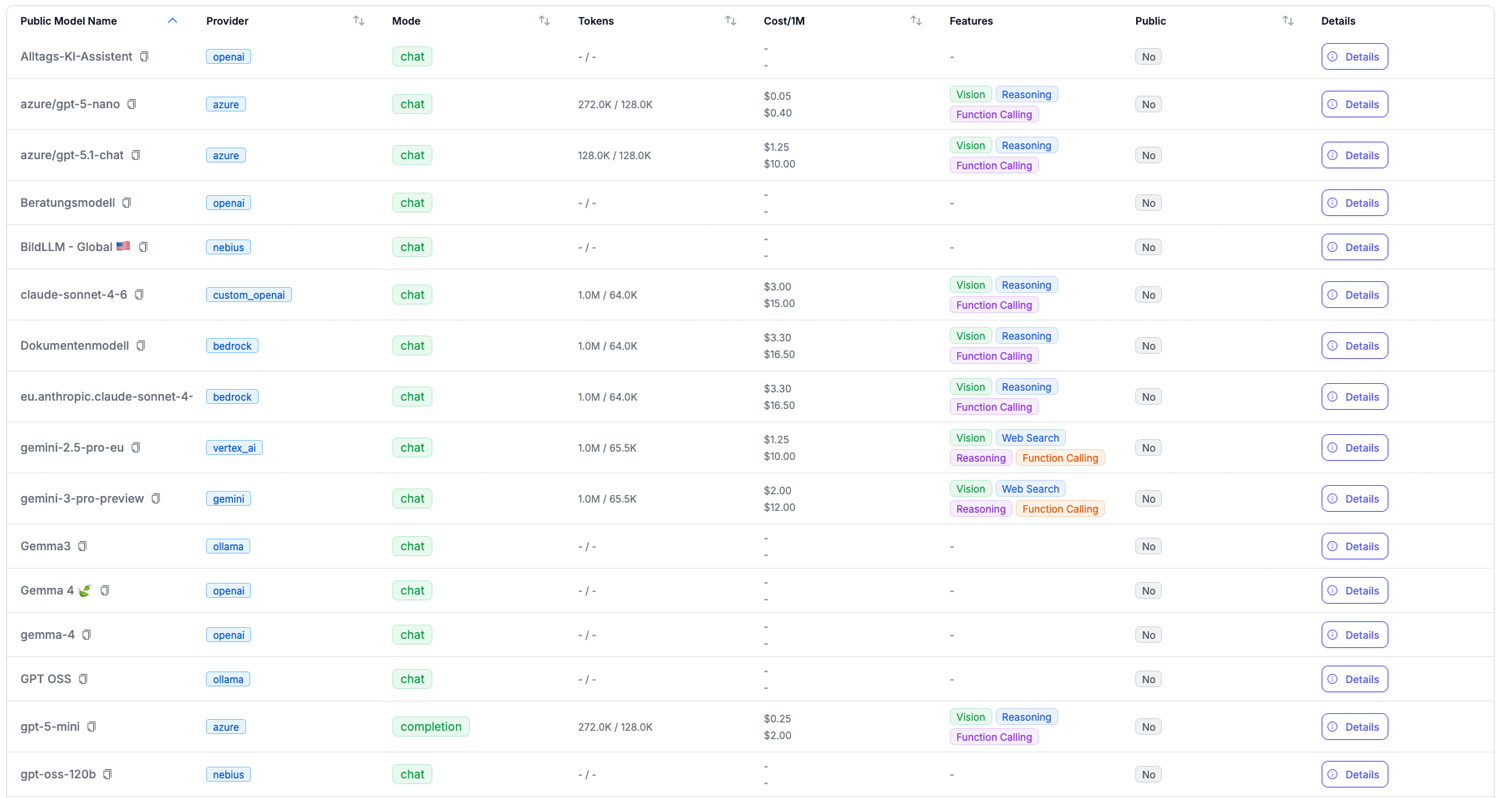Open Details for Beratungsmodell
This screenshot has height=798, width=1500.
pyautogui.click(x=1354, y=203)
